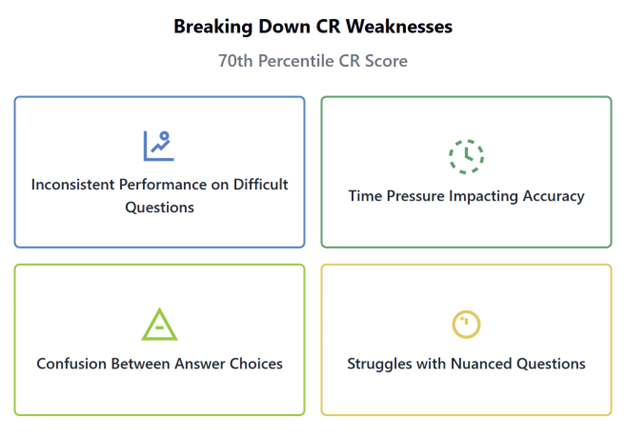The image size is (626, 438).
Task: Click the word "Percentile" in the subtitle
Action: pos(304,61)
